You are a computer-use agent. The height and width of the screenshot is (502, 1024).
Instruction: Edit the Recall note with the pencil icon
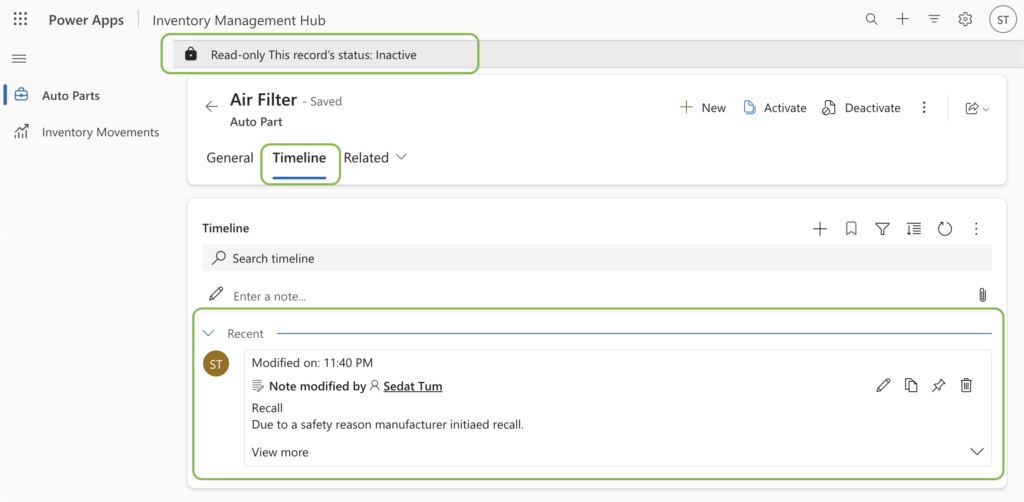(883, 385)
